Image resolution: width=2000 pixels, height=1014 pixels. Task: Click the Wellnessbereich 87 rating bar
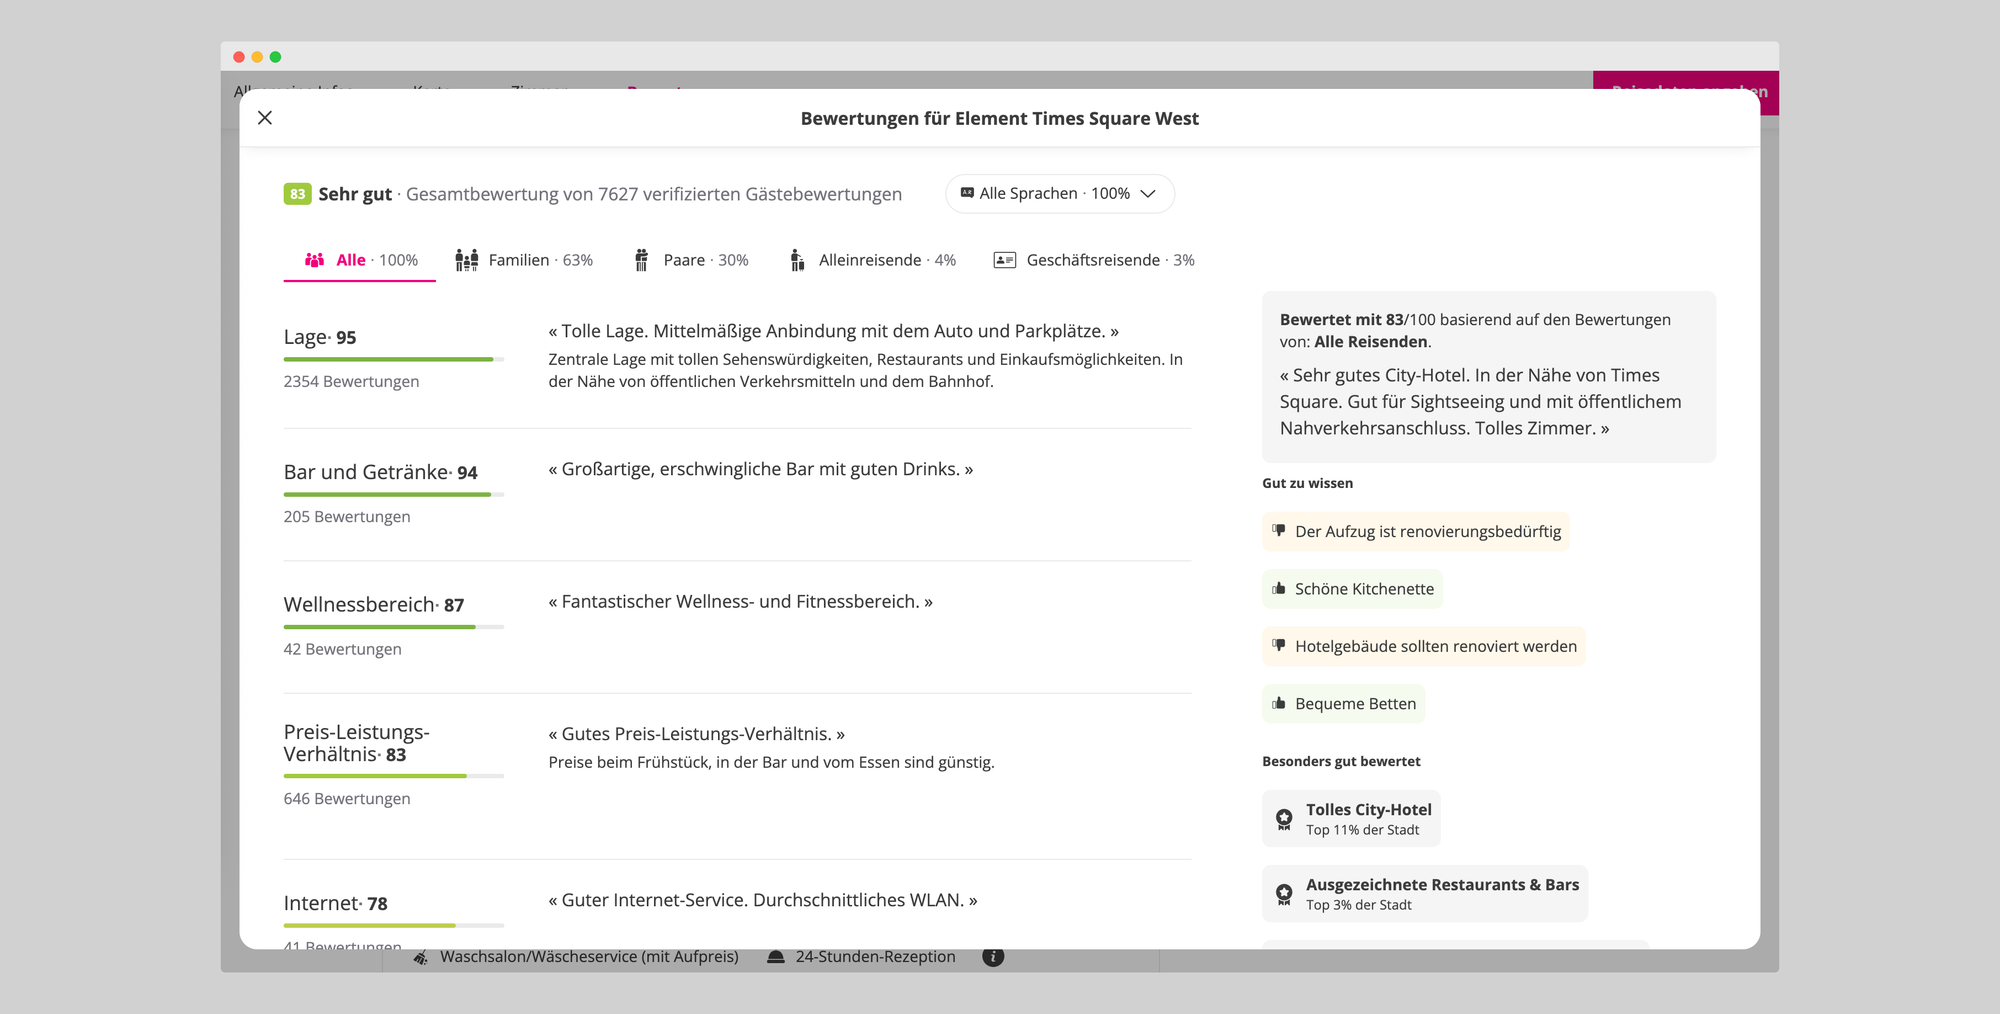[394, 627]
